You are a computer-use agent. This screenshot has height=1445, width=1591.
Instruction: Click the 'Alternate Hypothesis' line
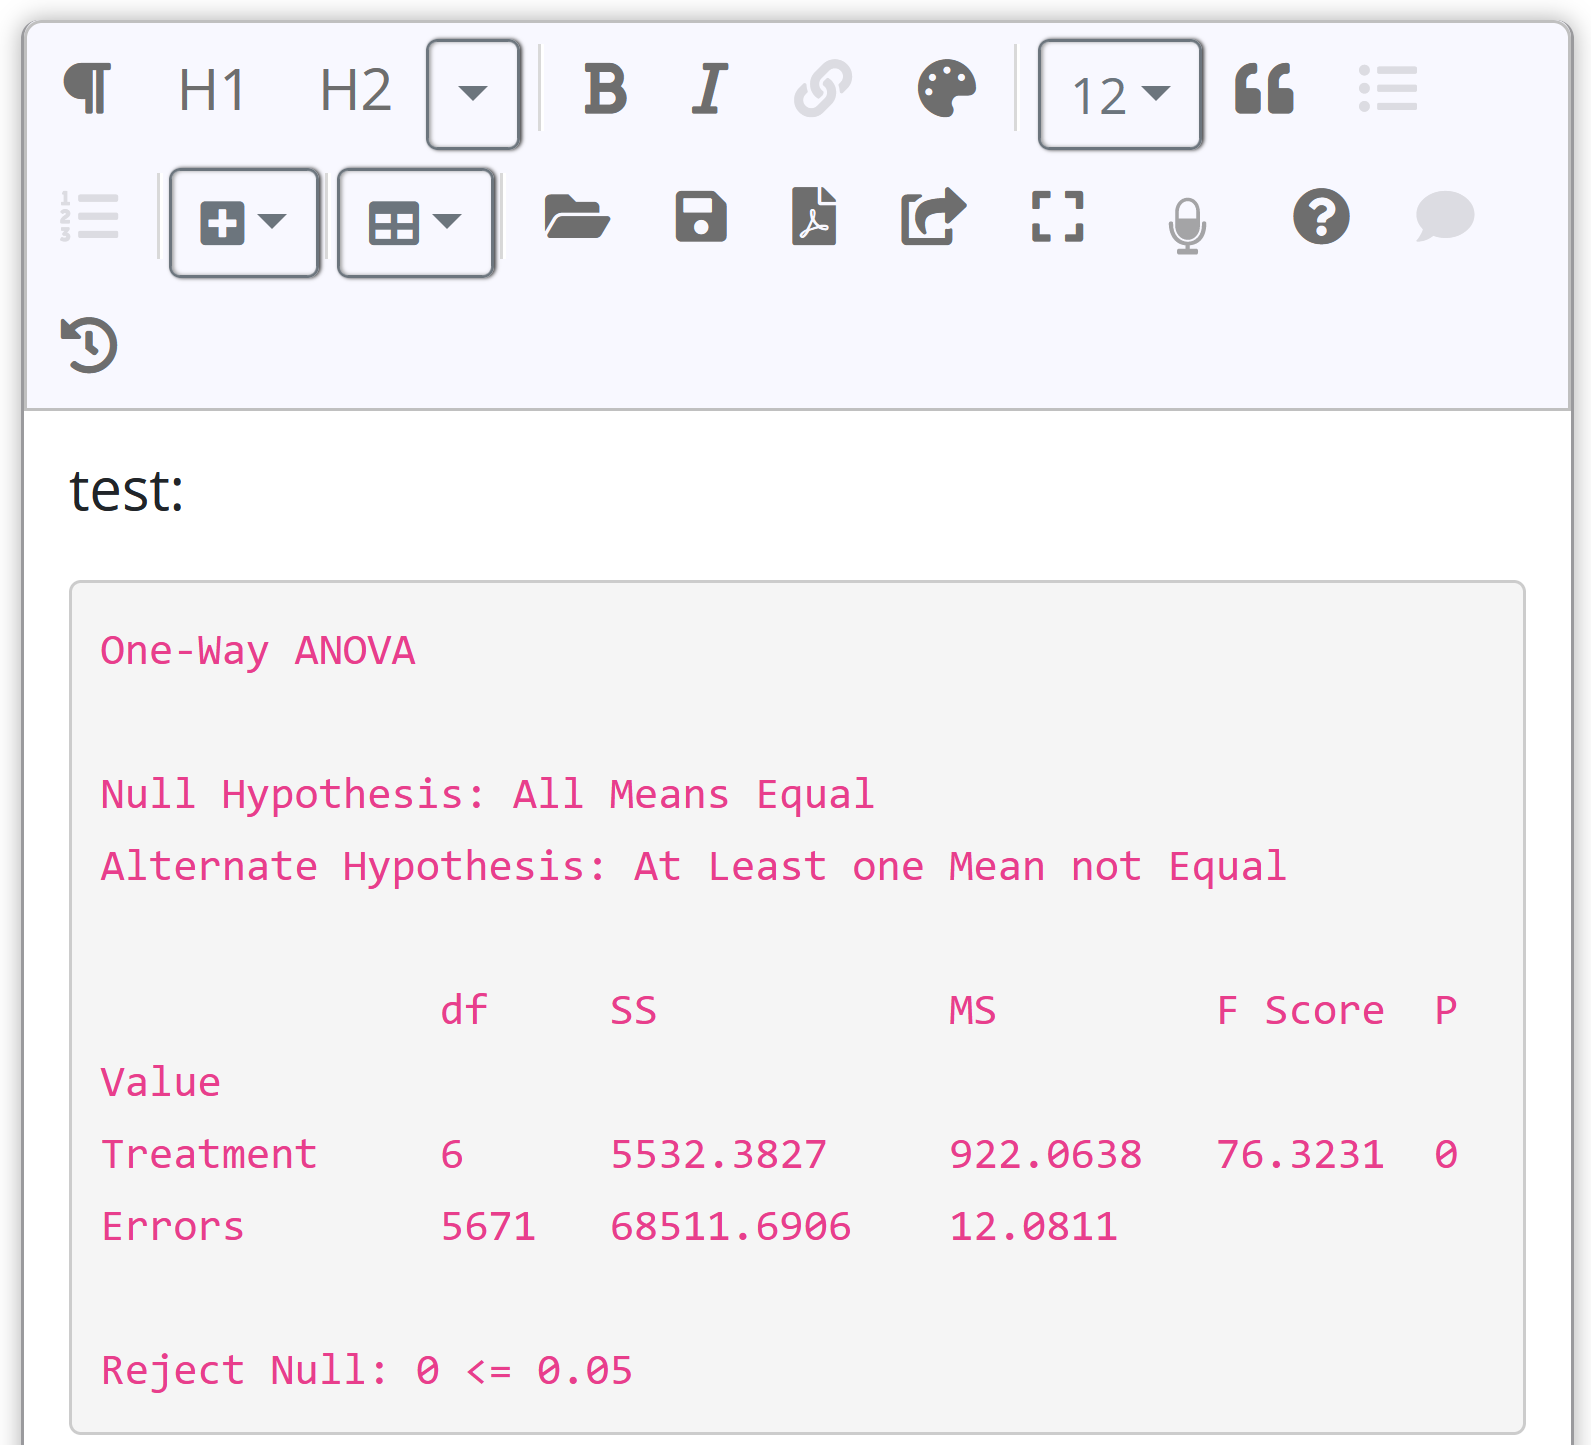pyautogui.click(x=694, y=867)
